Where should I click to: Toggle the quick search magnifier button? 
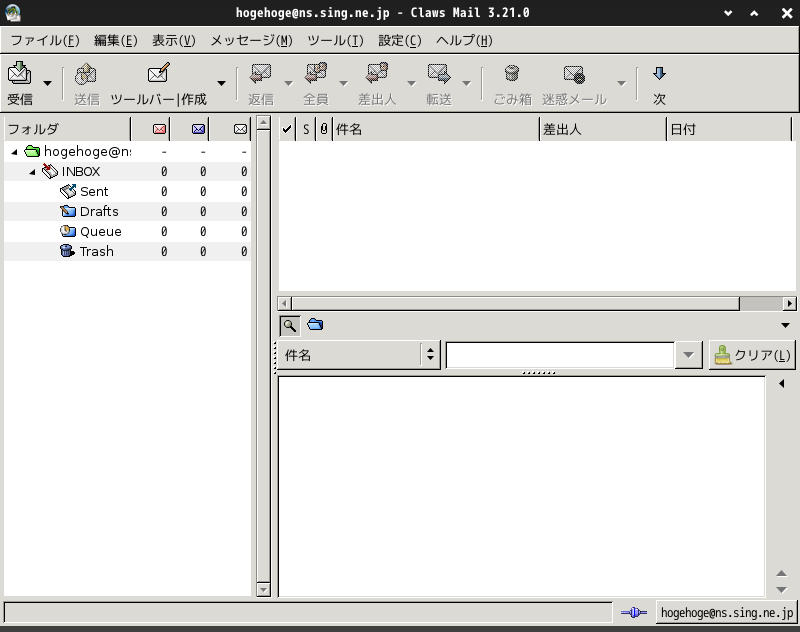tap(290, 325)
